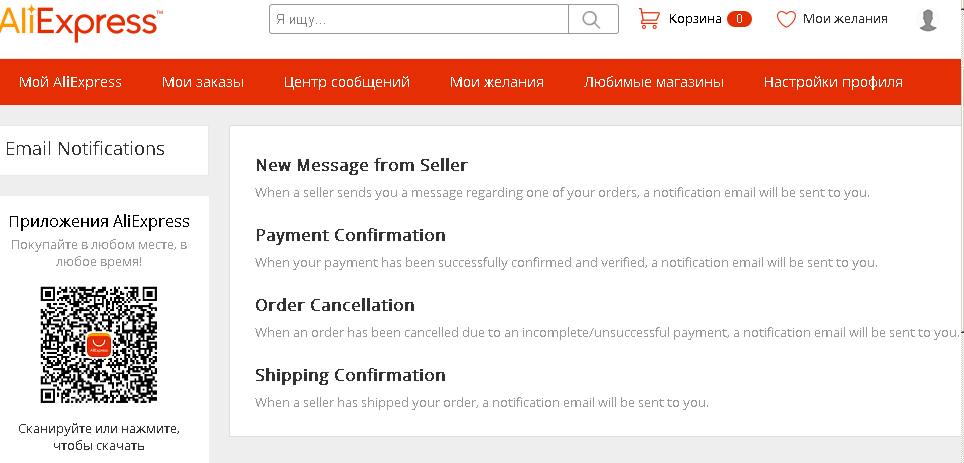
Task: Click the heart wishlist icon
Action: [x=786, y=19]
